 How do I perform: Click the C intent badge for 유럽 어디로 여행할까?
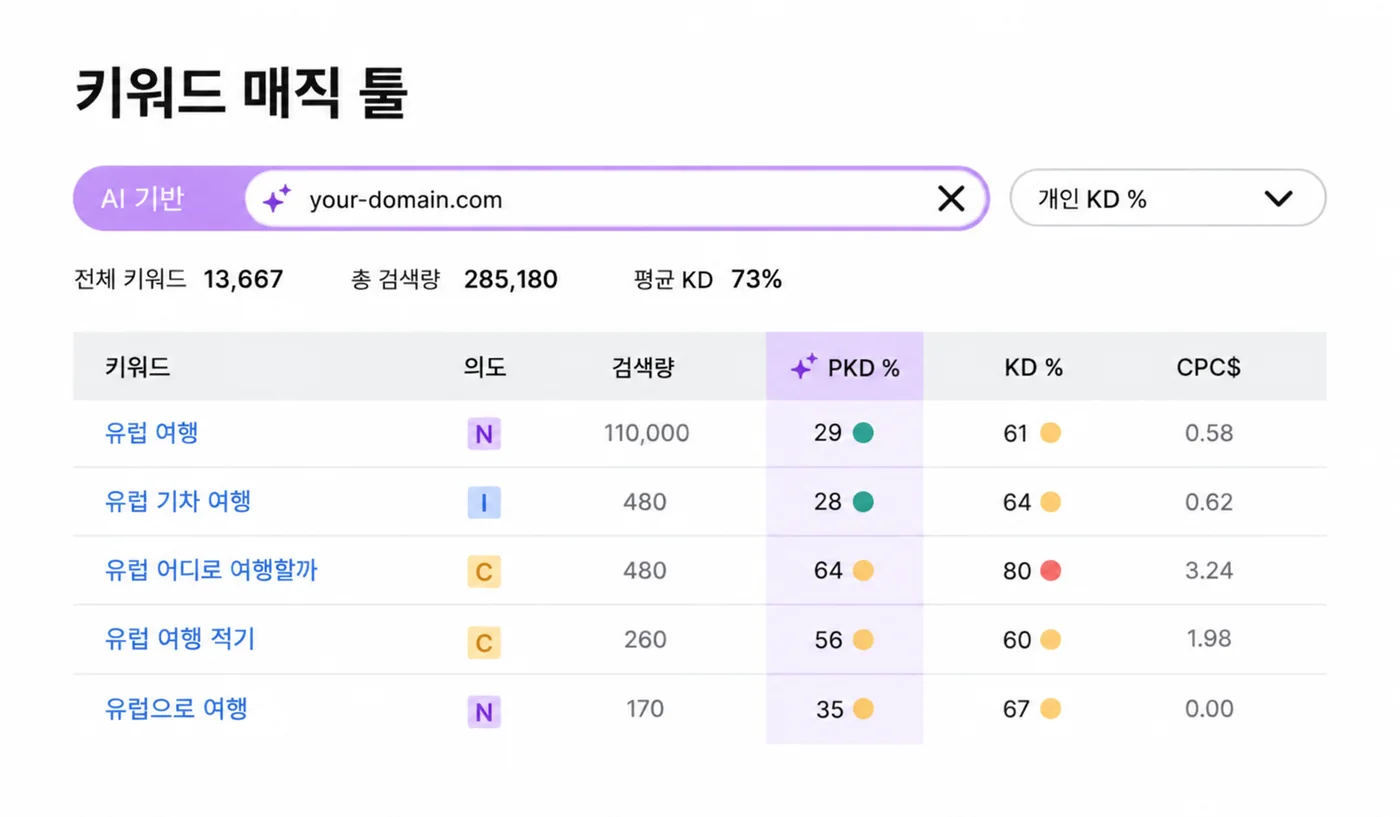pos(484,571)
